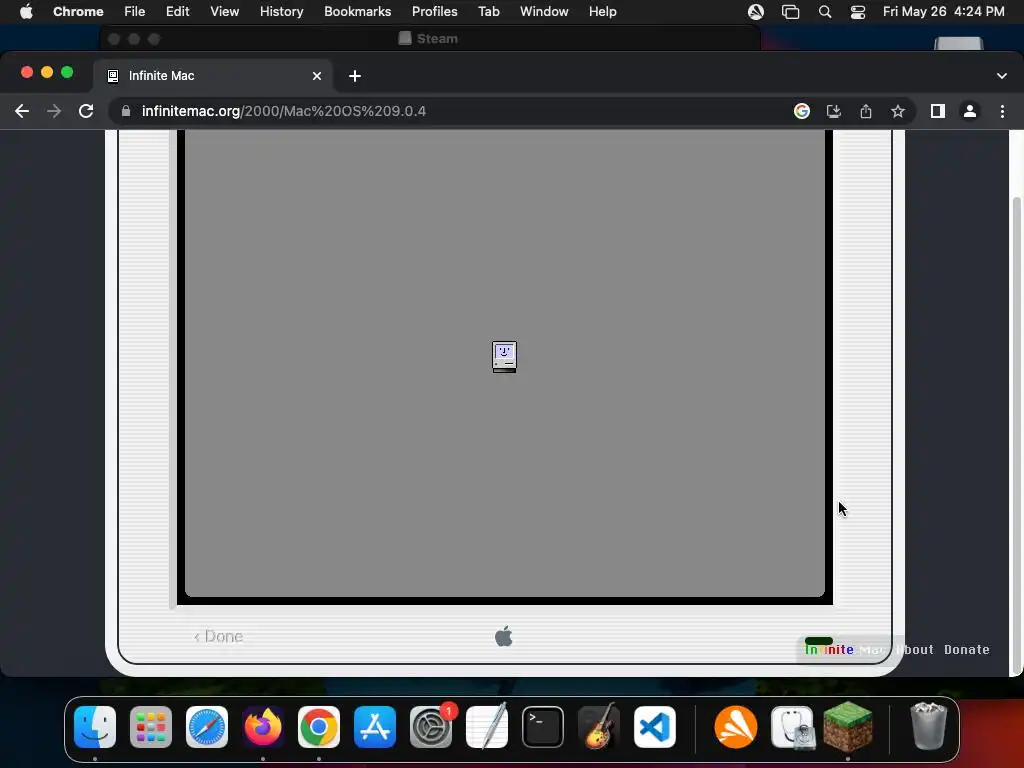The height and width of the screenshot is (768, 1024).
Task: Launch Terminal from the Dock
Action: [x=543, y=727]
